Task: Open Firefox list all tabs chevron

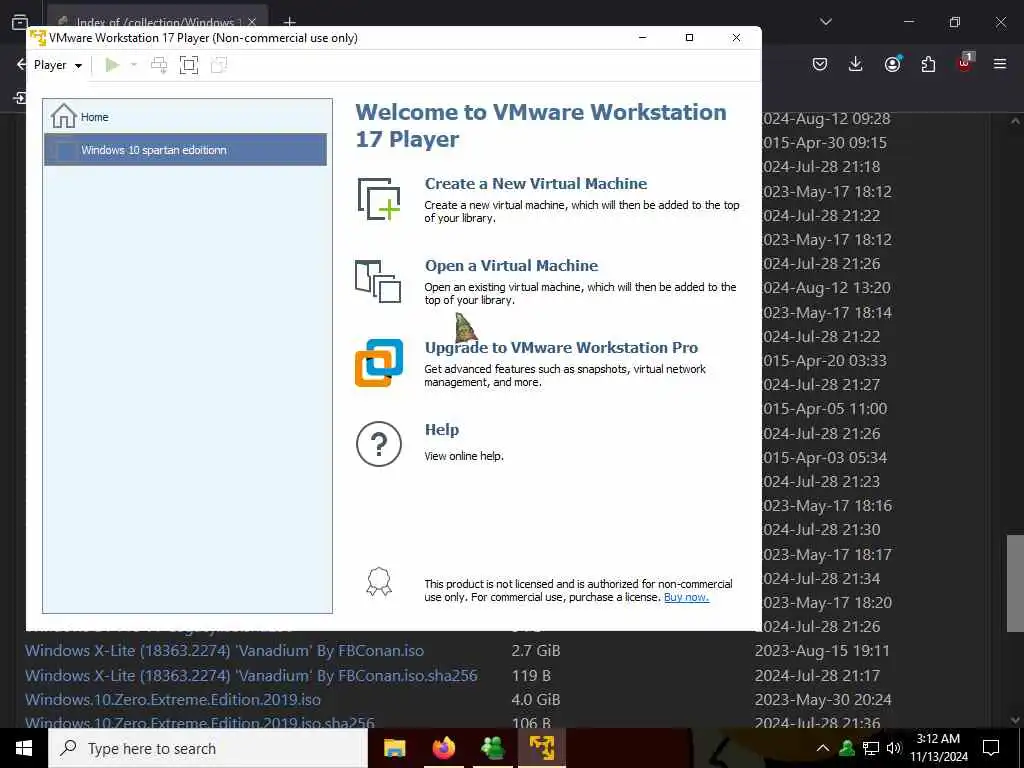Action: click(x=826, y=22)
